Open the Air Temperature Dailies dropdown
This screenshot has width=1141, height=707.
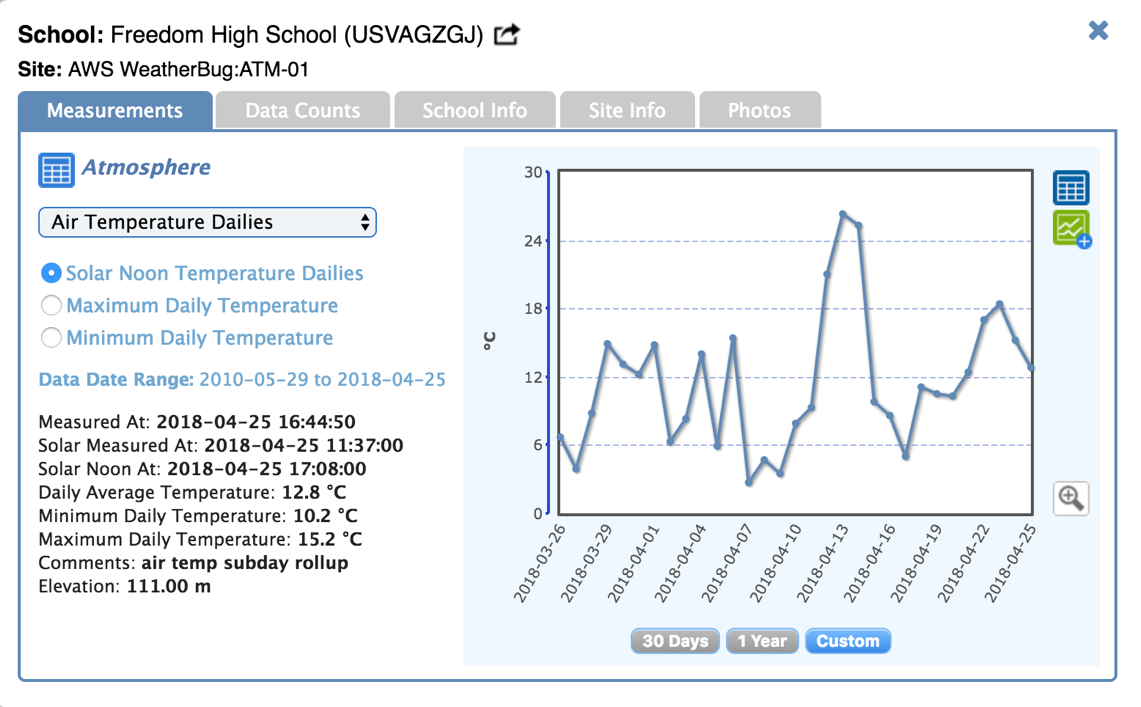(x=207, y=222)
